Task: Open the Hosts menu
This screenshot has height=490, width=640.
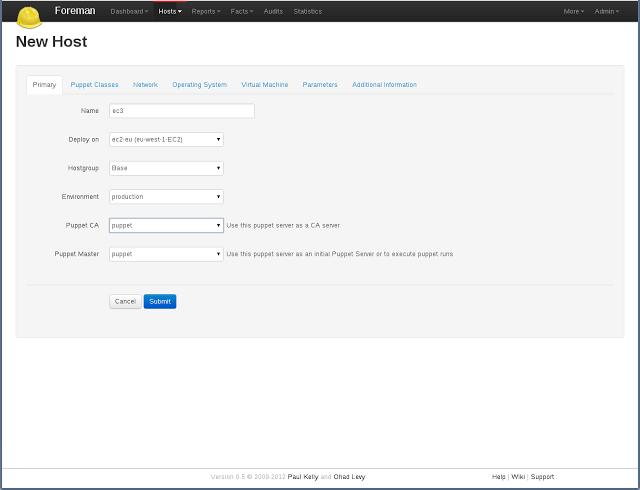Action: [170, 11]
